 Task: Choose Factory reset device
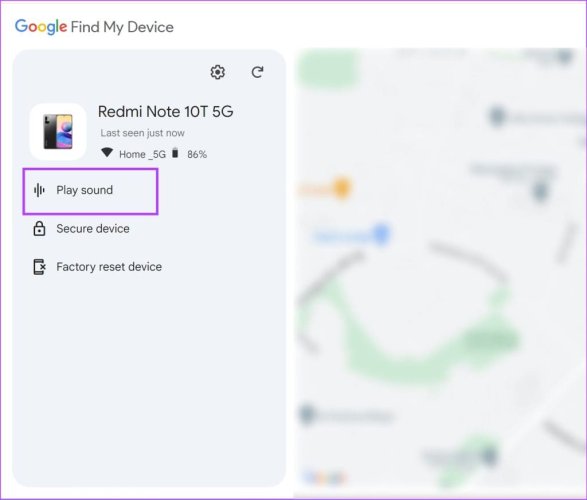97,267
